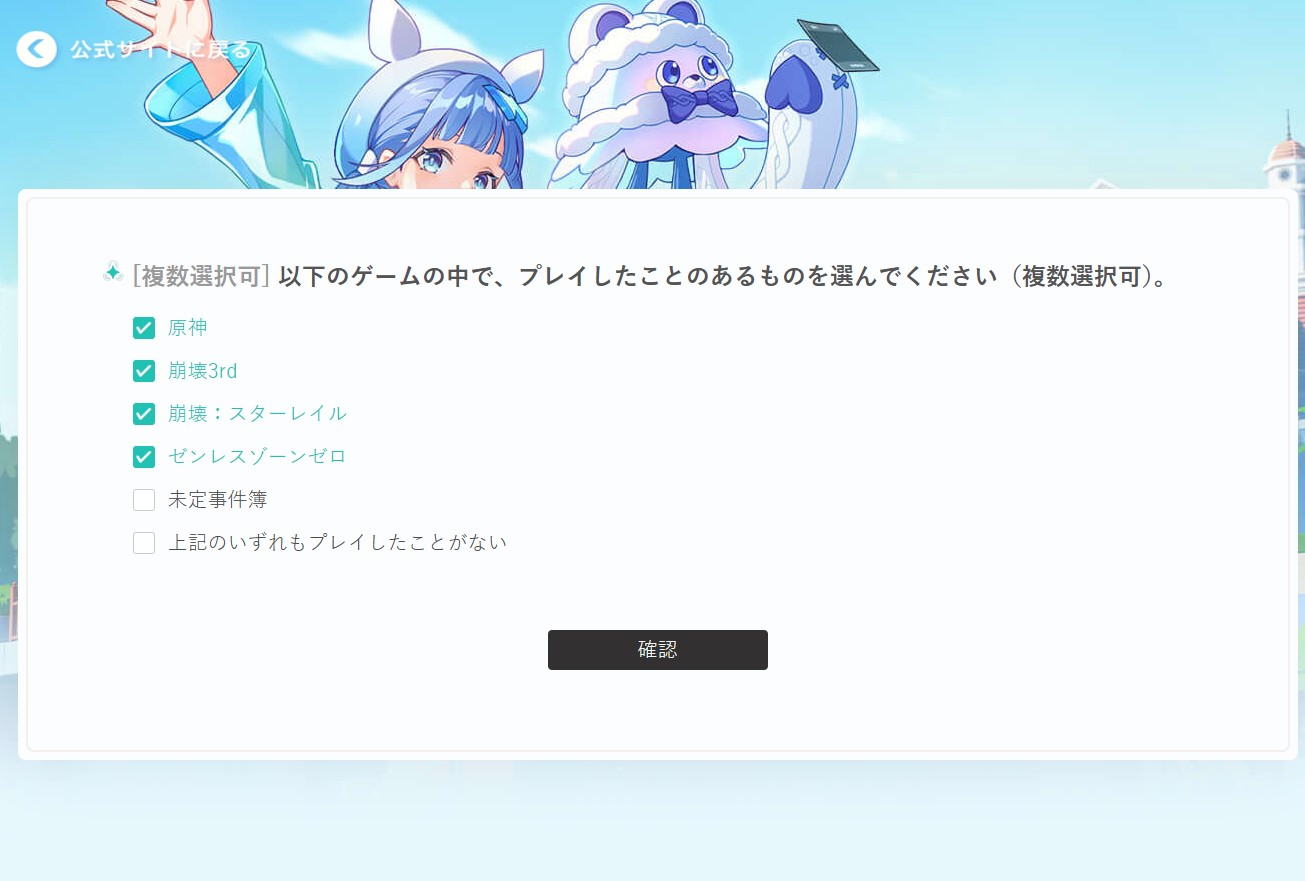Check the 未定事件簿 checkbox
This screenshot has height=881, width=1305.
click(x=144, y=500)
